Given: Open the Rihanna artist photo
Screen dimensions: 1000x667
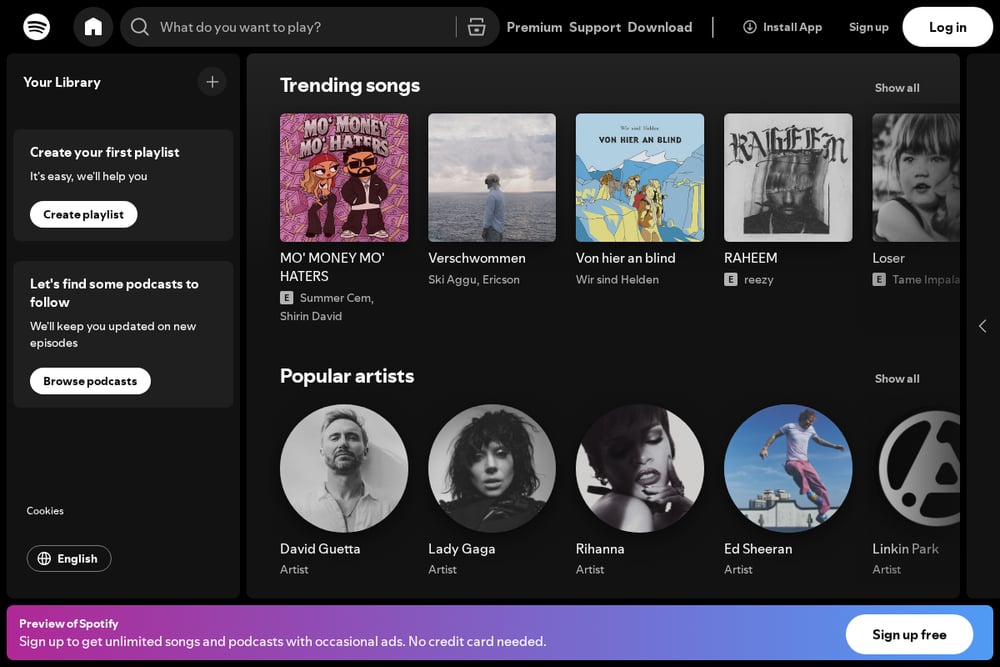Looking at the screenshot, I should coord(640,468).
